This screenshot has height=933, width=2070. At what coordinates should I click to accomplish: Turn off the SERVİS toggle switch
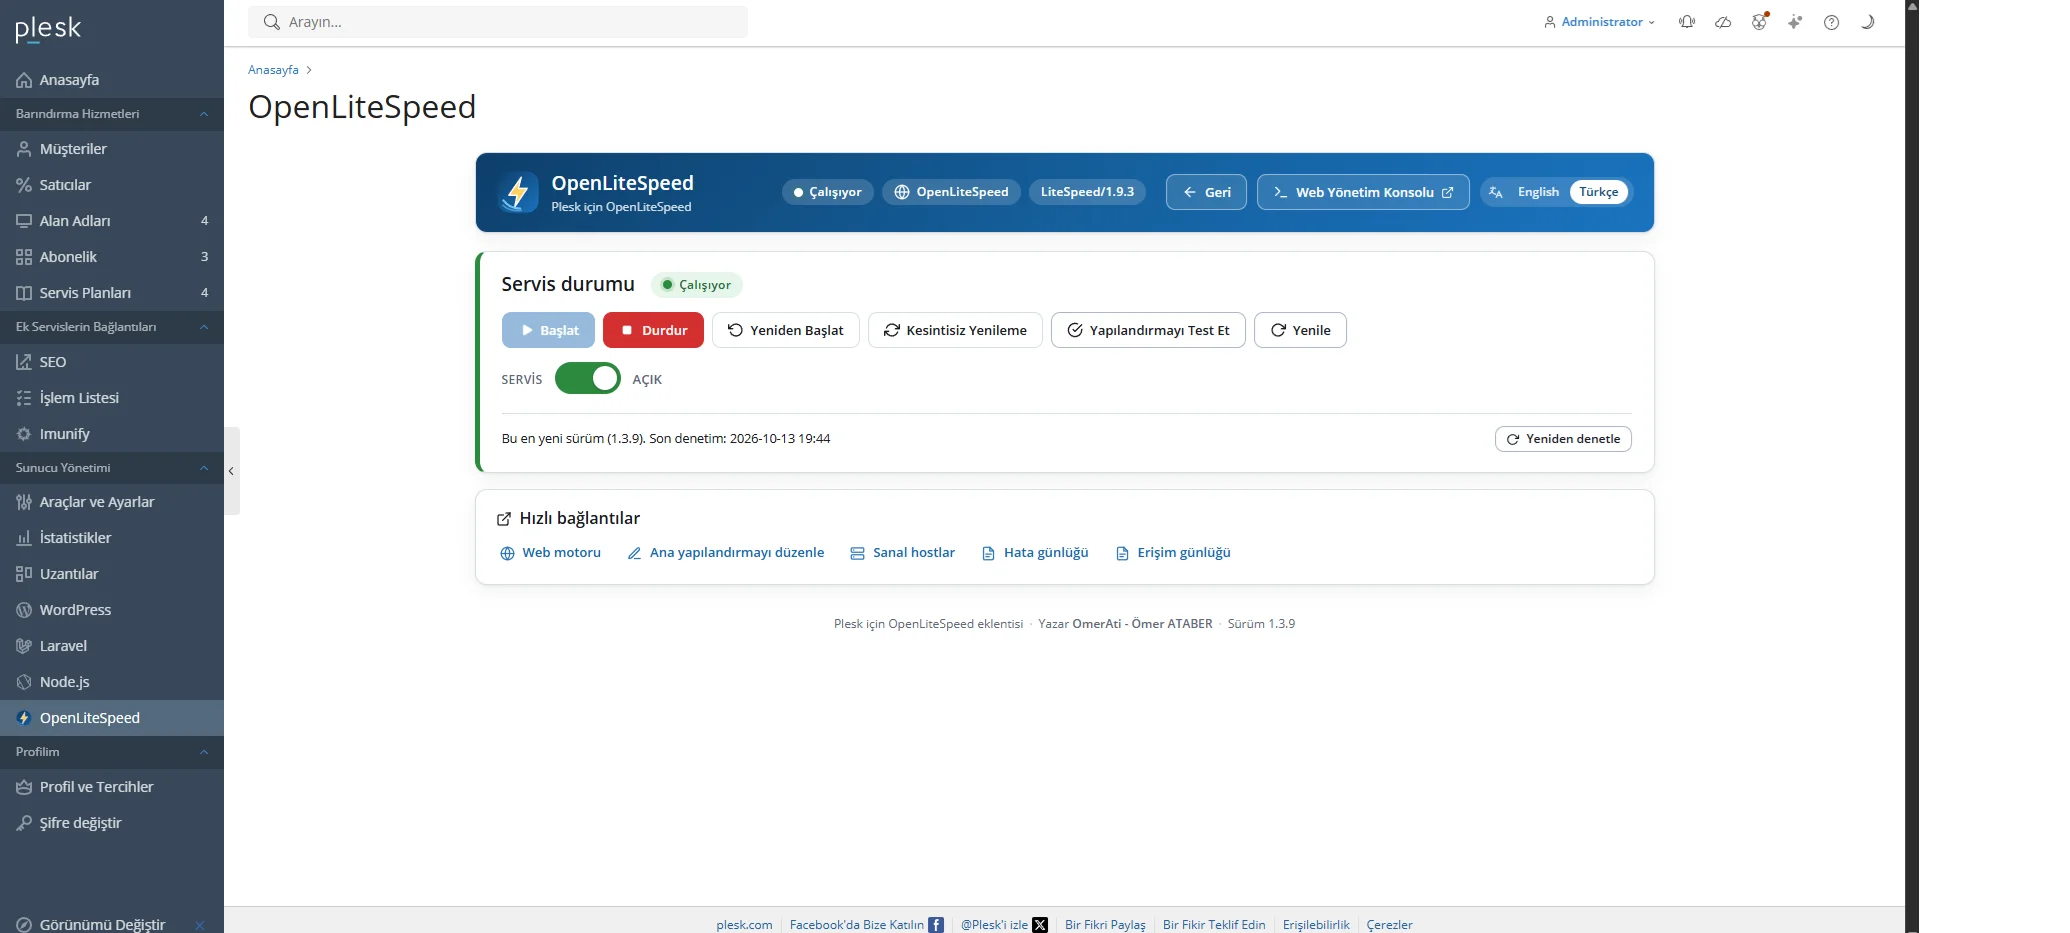point(588,379)
